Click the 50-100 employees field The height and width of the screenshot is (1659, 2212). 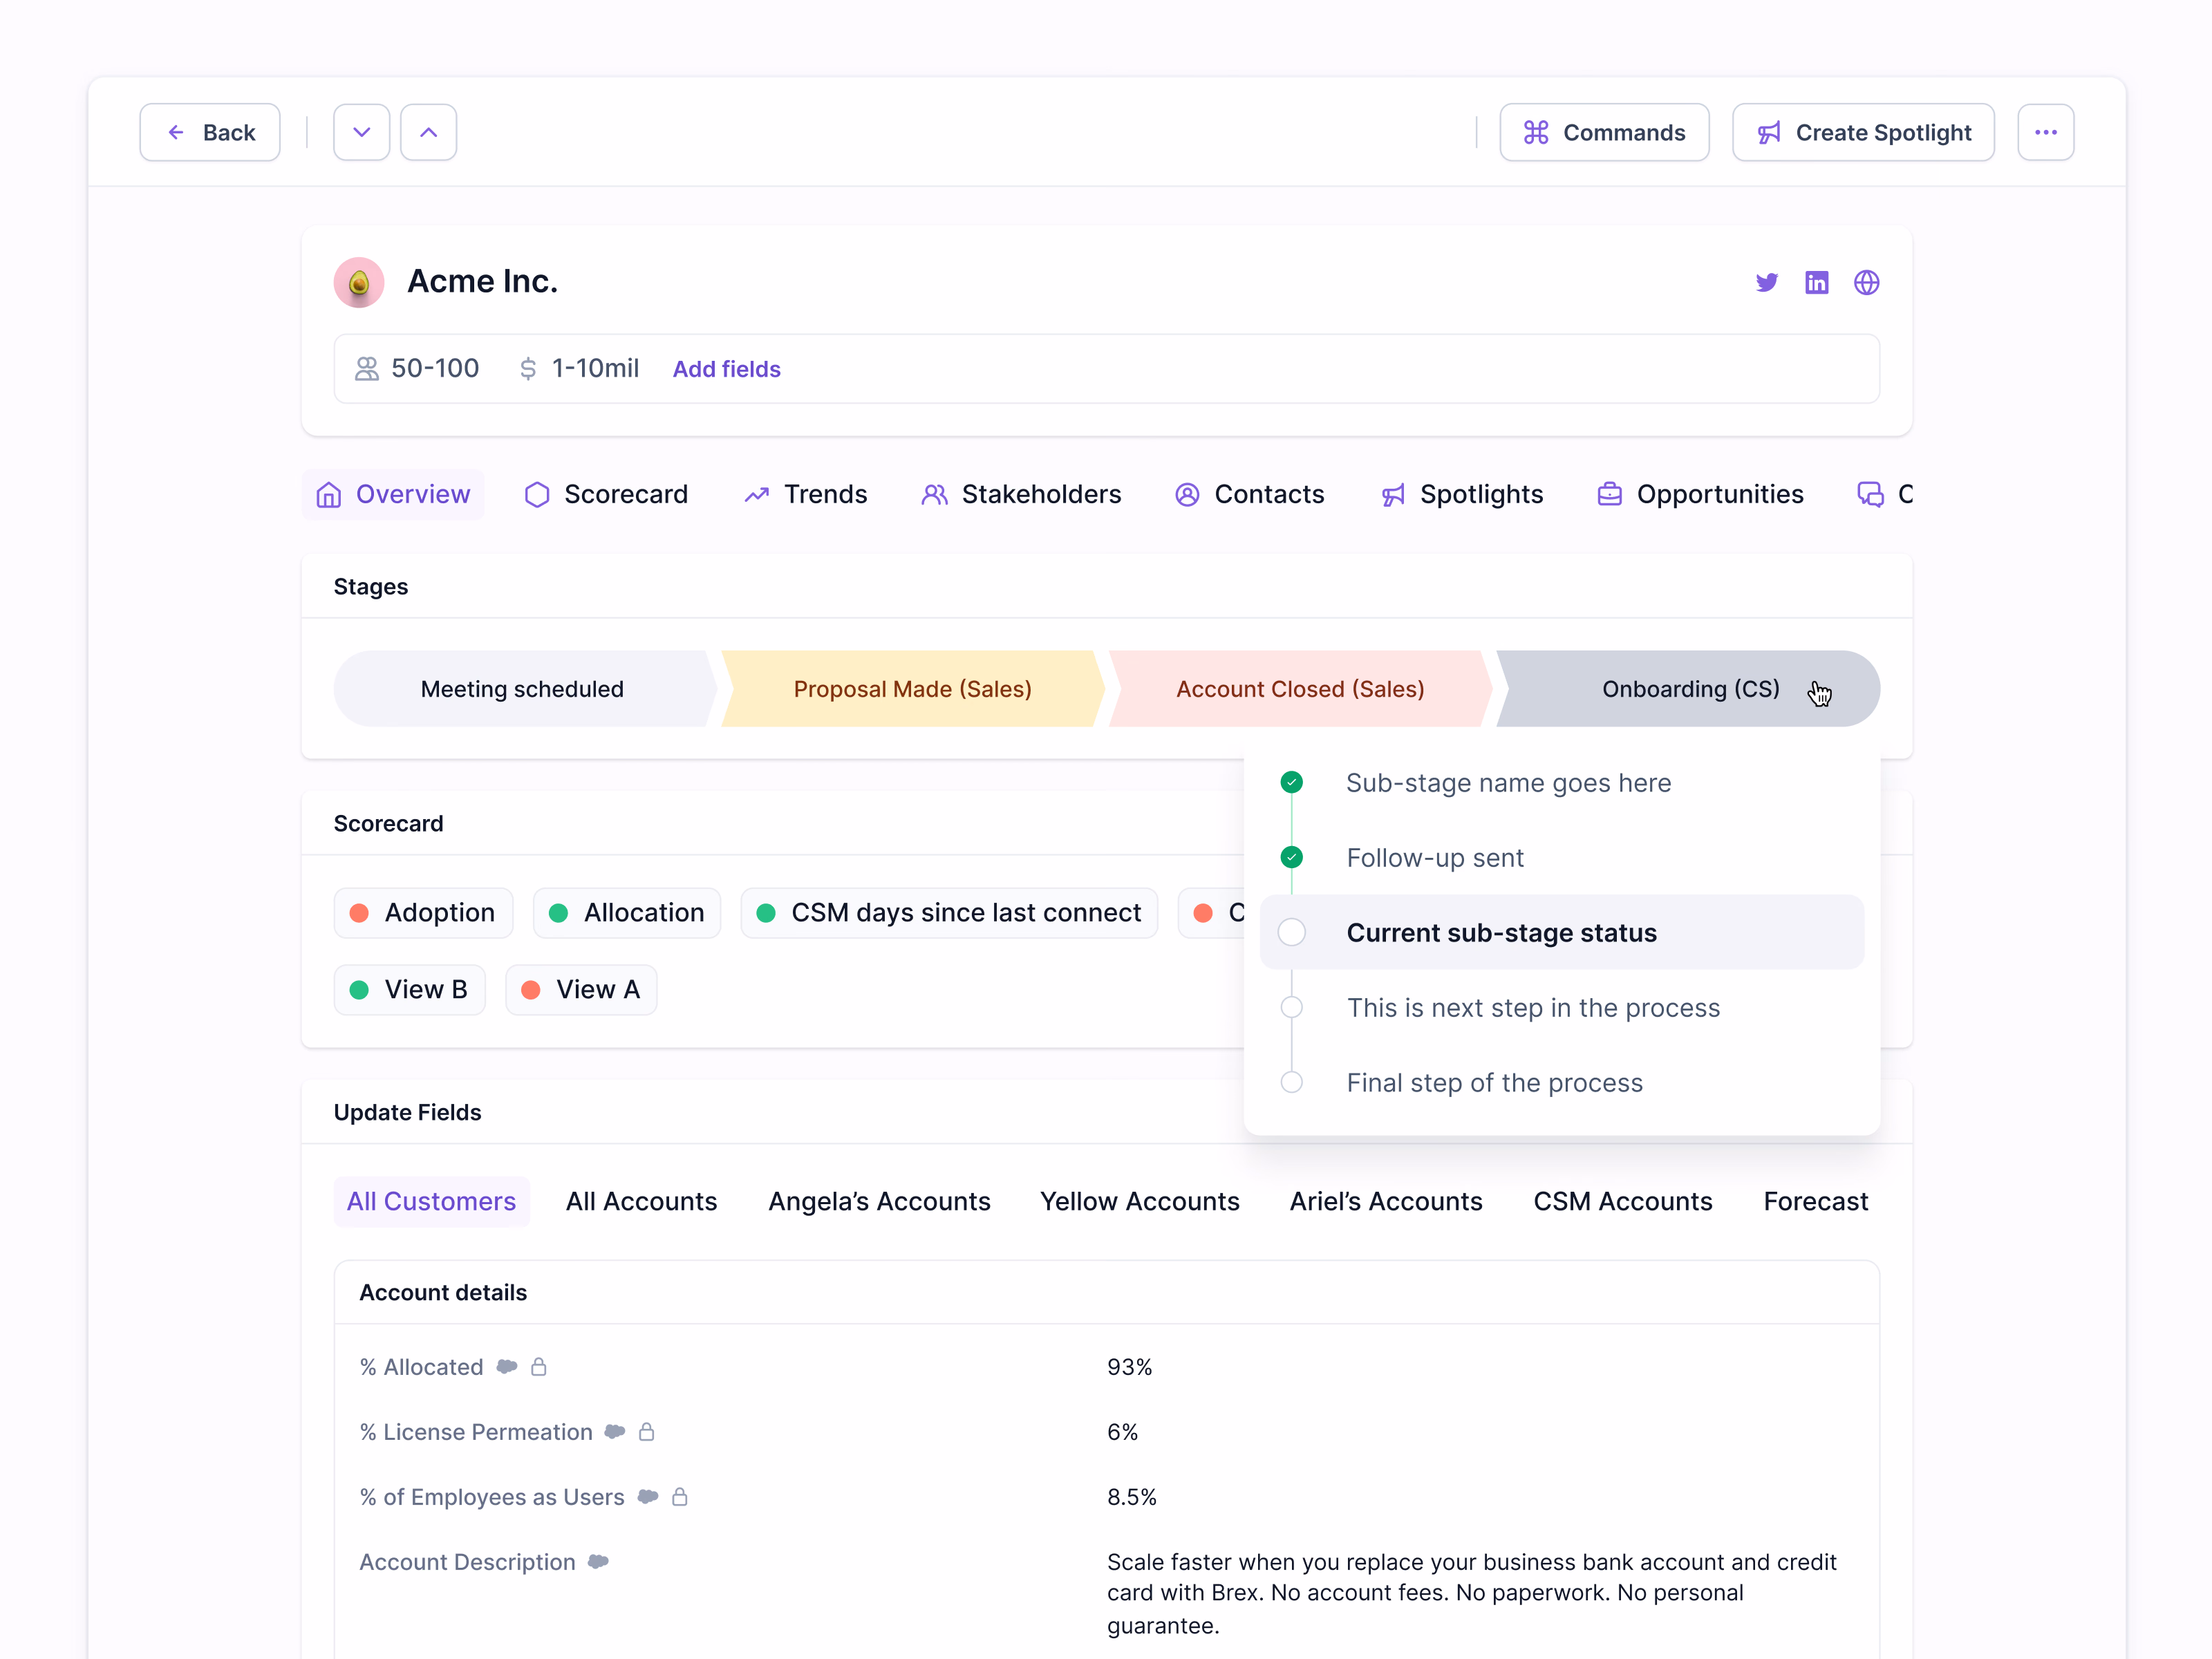[x=417, y=369]
